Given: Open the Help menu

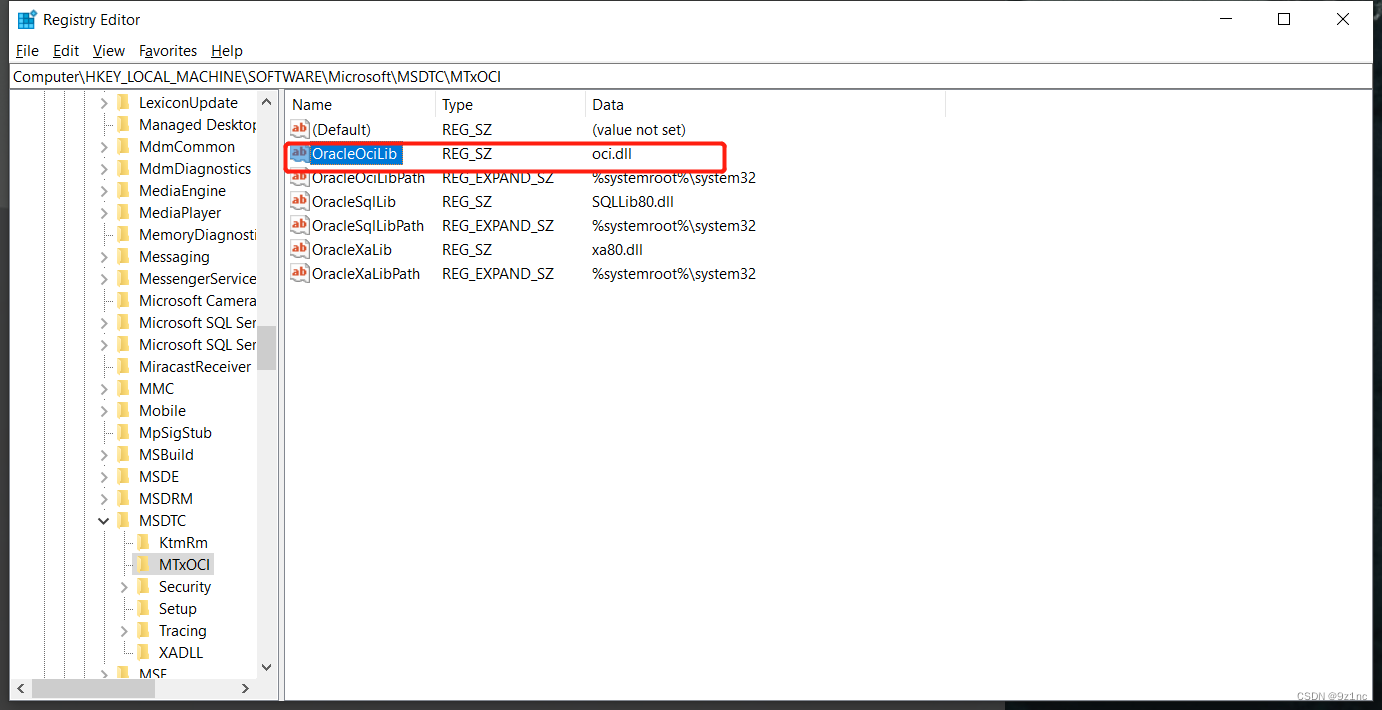Looking at the screenshot, I should 227,51.
